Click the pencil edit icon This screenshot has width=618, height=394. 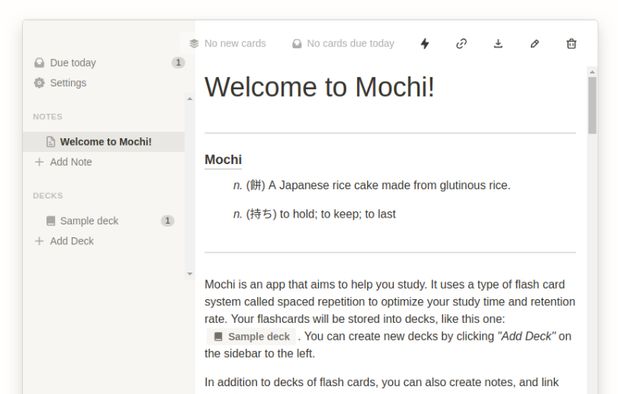coord(534,43)
